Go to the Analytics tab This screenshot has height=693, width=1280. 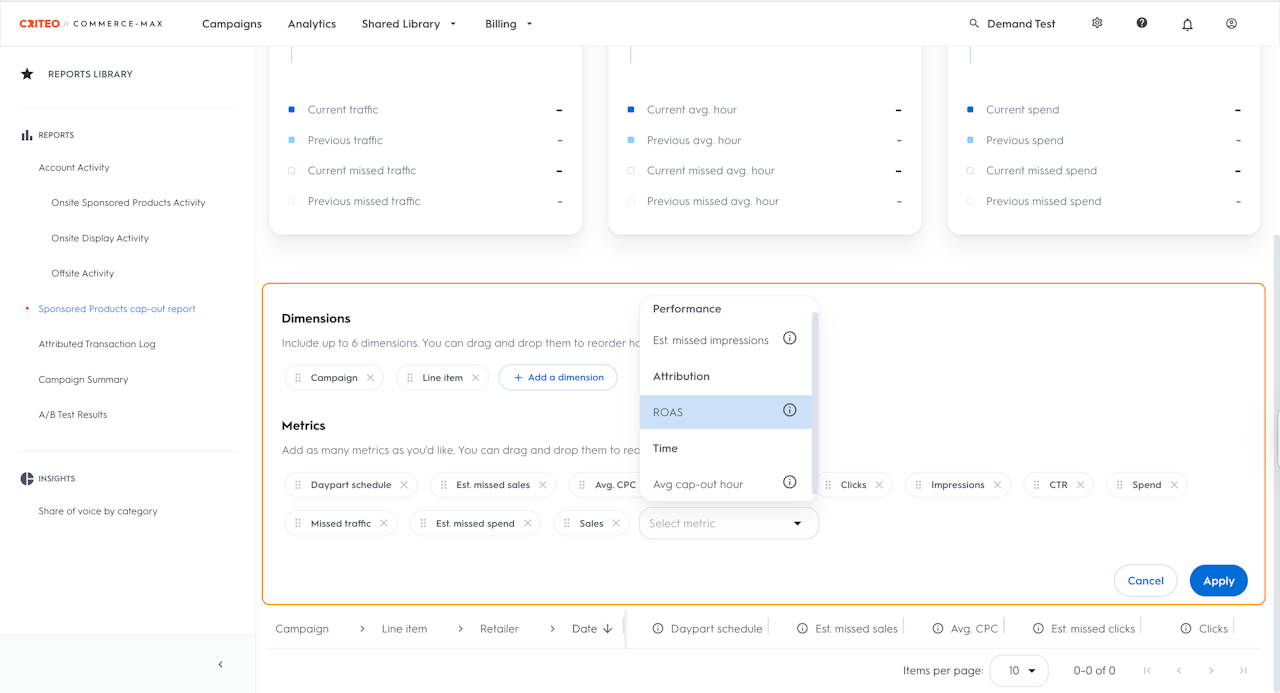pos(311,24)
